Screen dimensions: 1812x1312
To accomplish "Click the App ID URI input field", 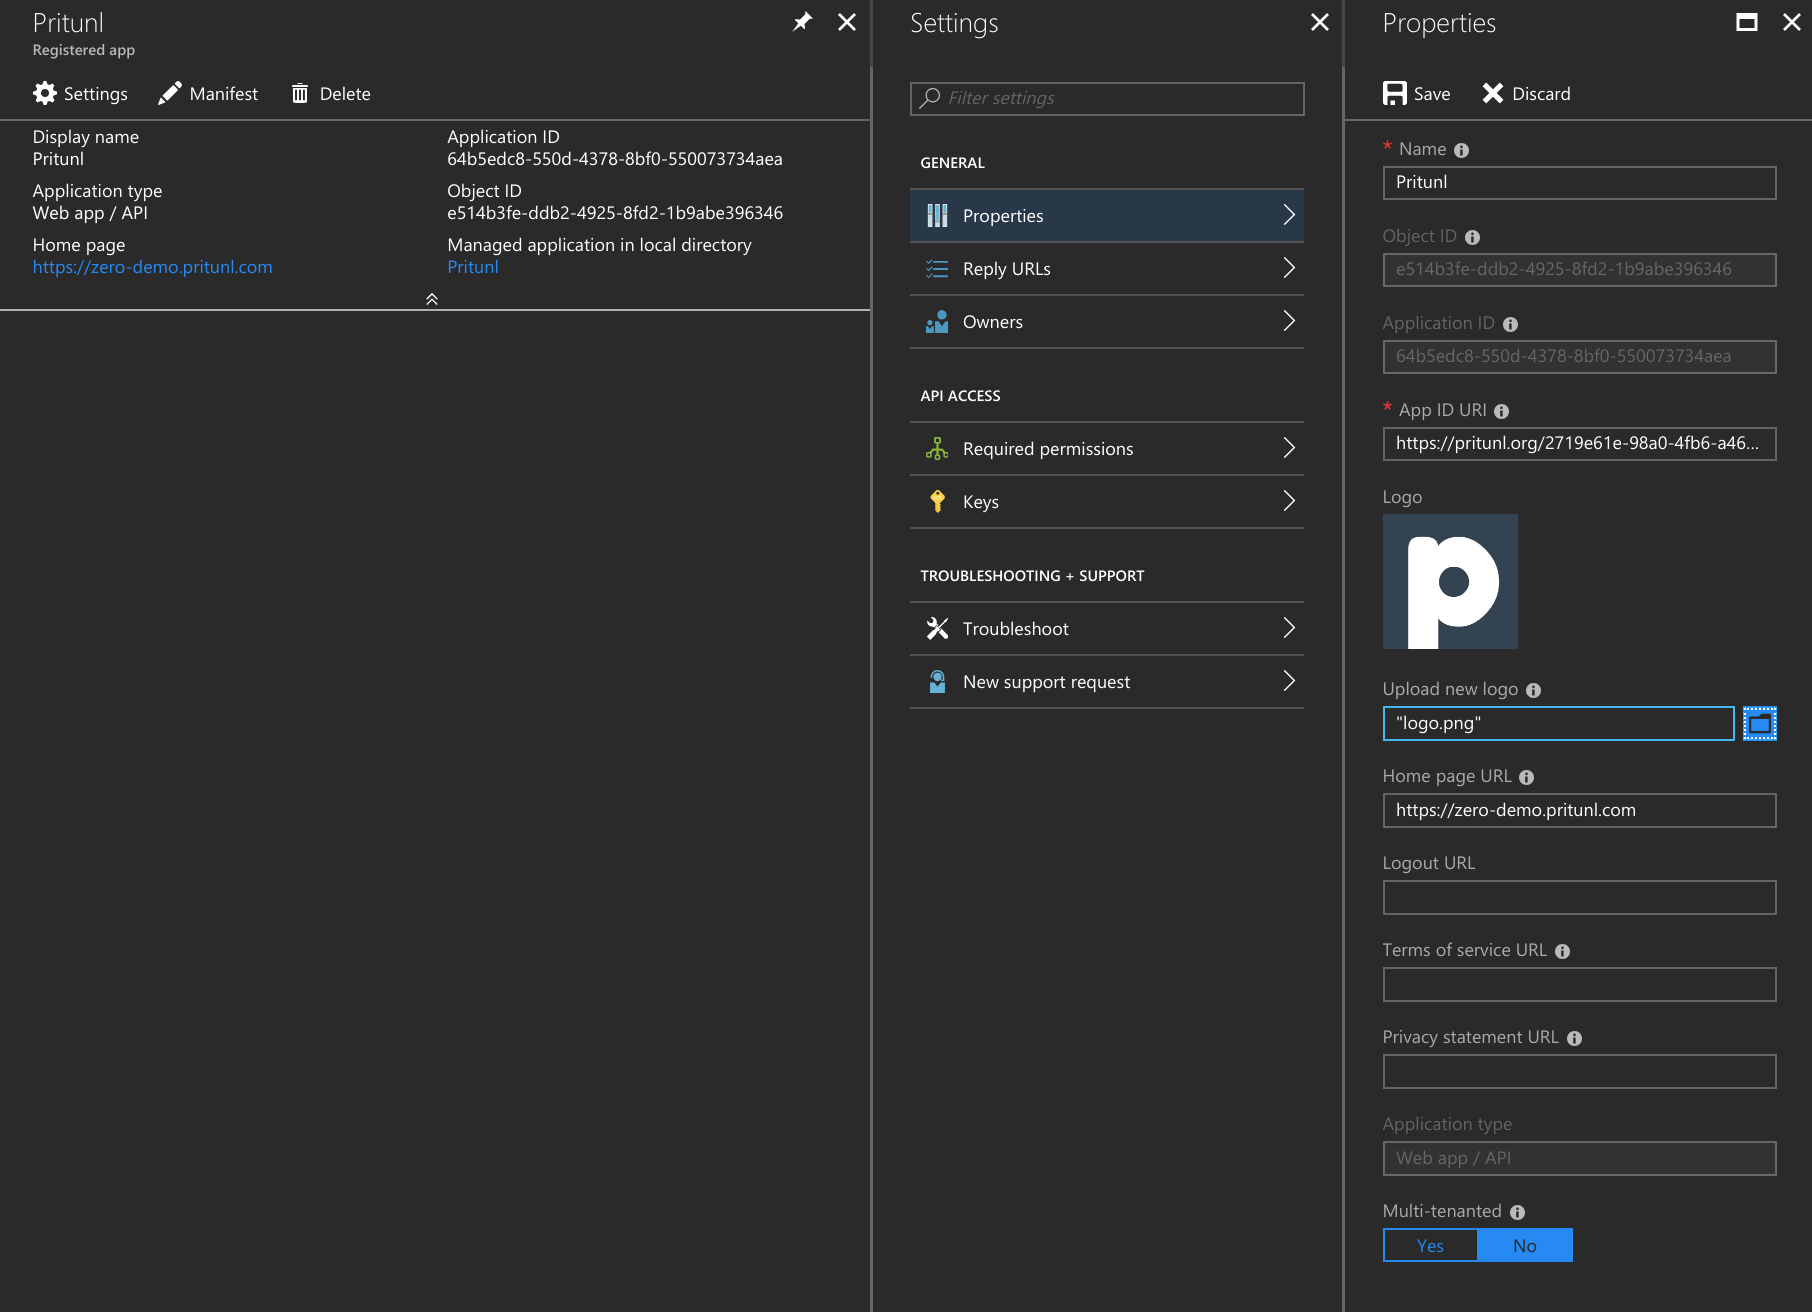I will [1579, 443].
